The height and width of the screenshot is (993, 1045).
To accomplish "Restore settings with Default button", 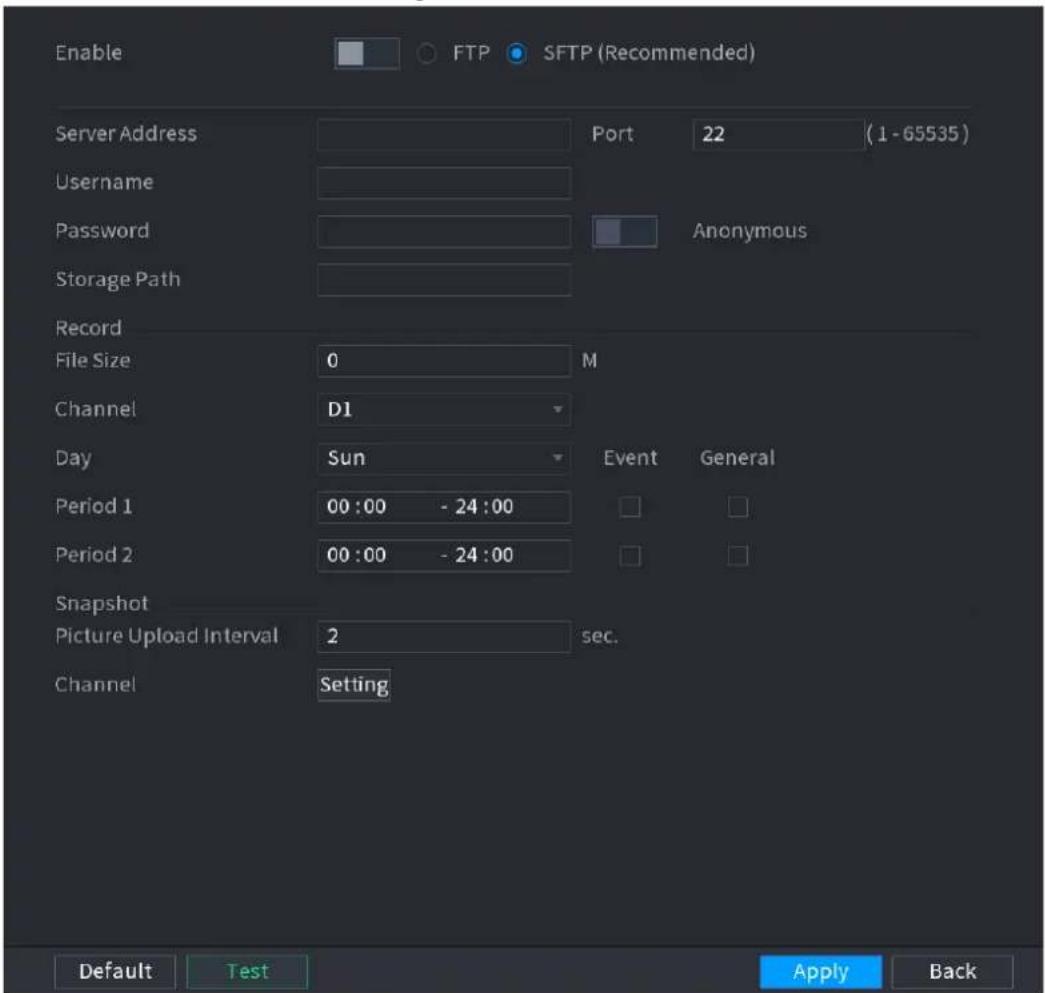I will pyautogui.click(x=115, y=972).
